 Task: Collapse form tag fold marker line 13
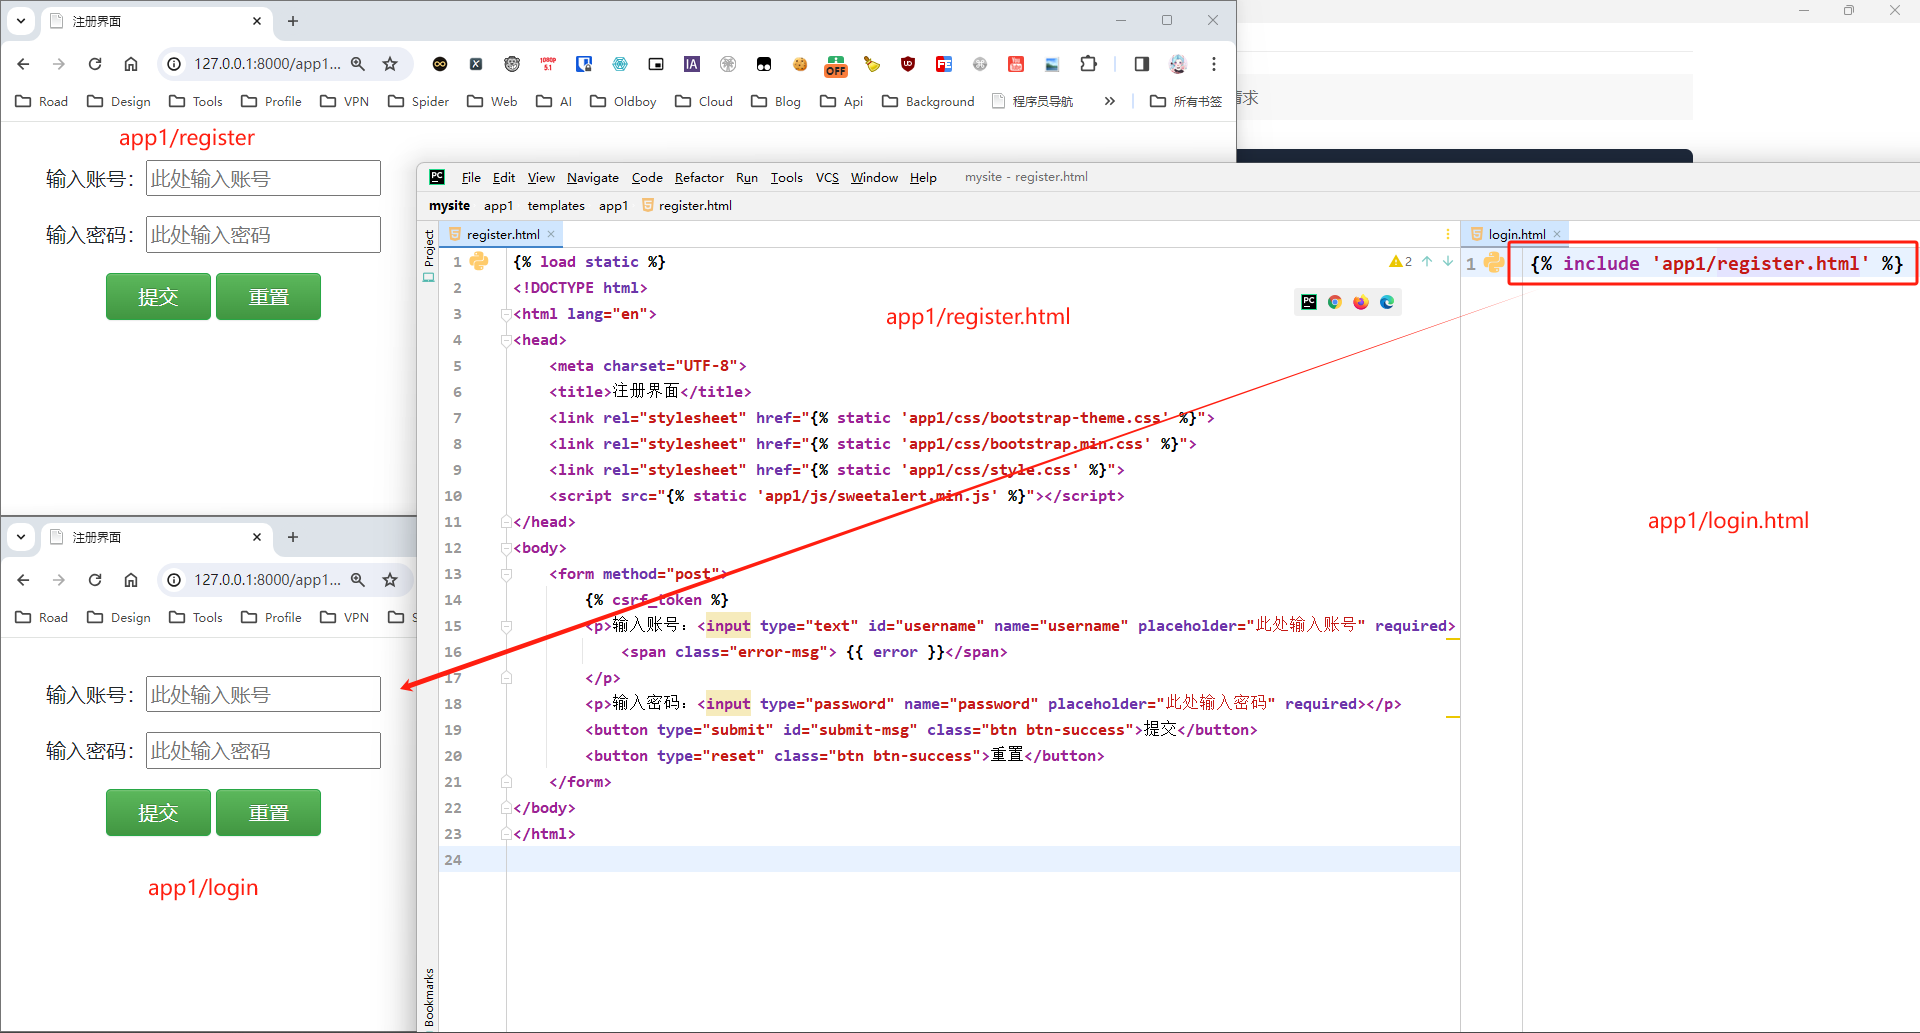[506, 574]
